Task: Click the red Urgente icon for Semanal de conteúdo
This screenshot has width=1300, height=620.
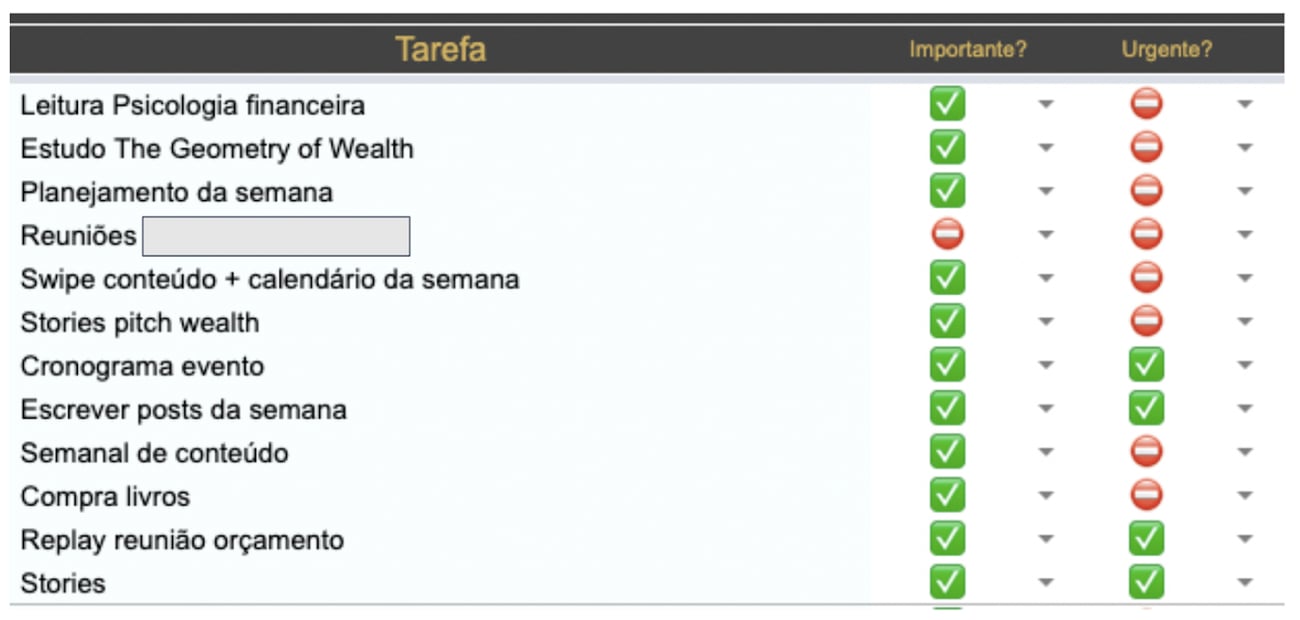Action: 1146,452
